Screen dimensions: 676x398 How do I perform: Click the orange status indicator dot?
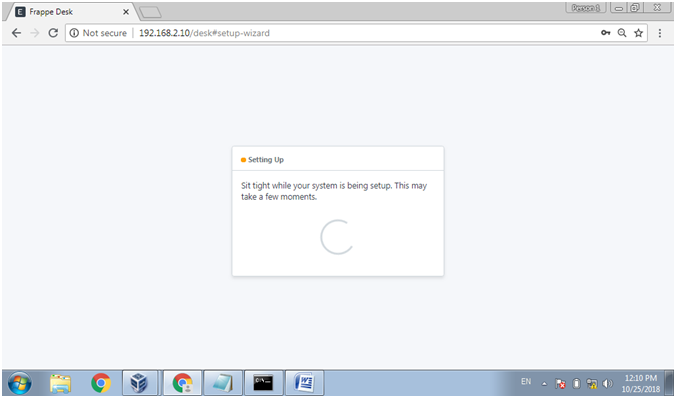click(243, 160)
